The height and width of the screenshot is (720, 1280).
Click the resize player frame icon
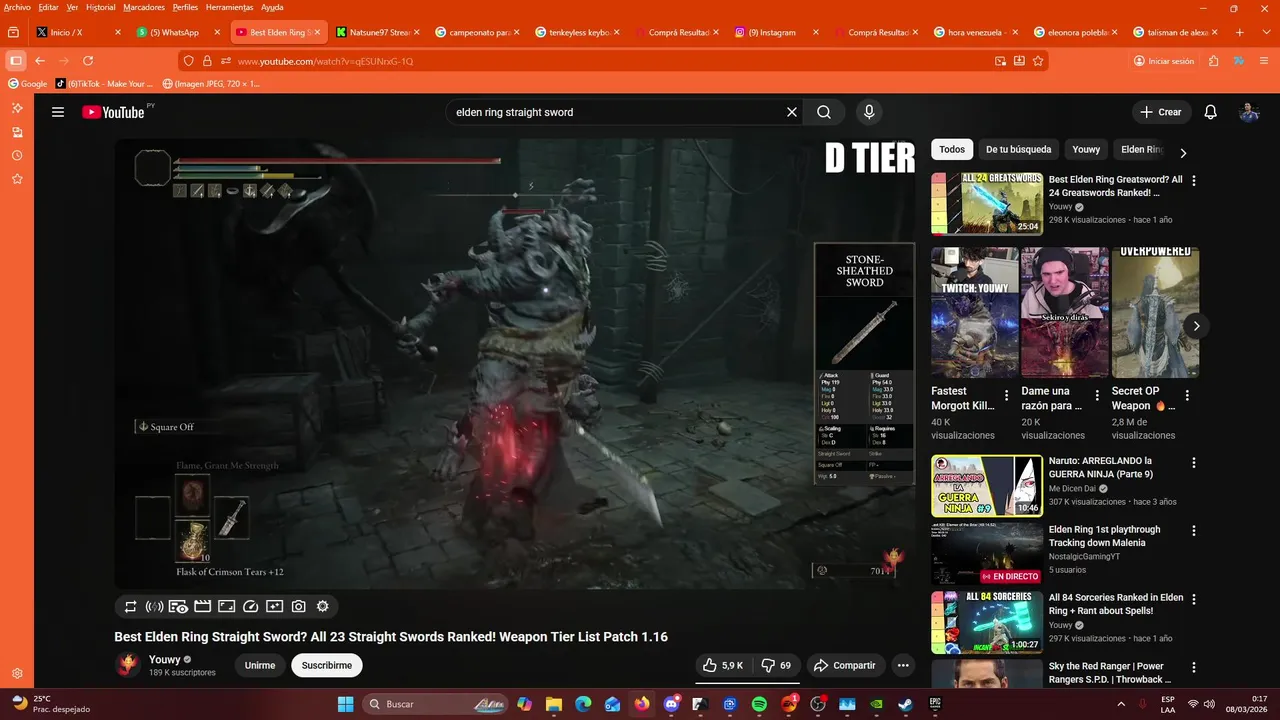pyautogui.click(x=226, y=606)
